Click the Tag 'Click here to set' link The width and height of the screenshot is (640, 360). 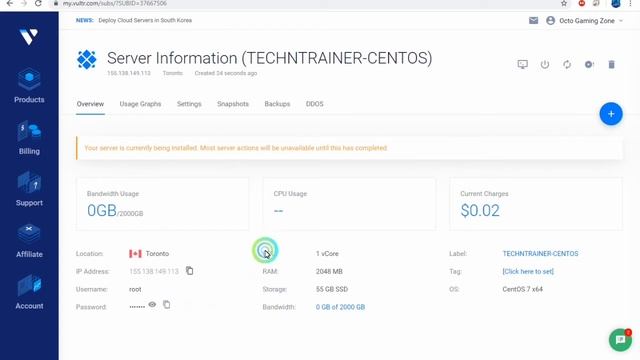(x=528, y=271)
